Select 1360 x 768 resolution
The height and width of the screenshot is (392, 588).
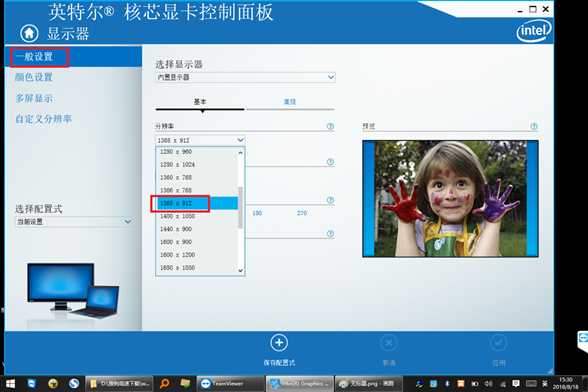tap(197, 177)
